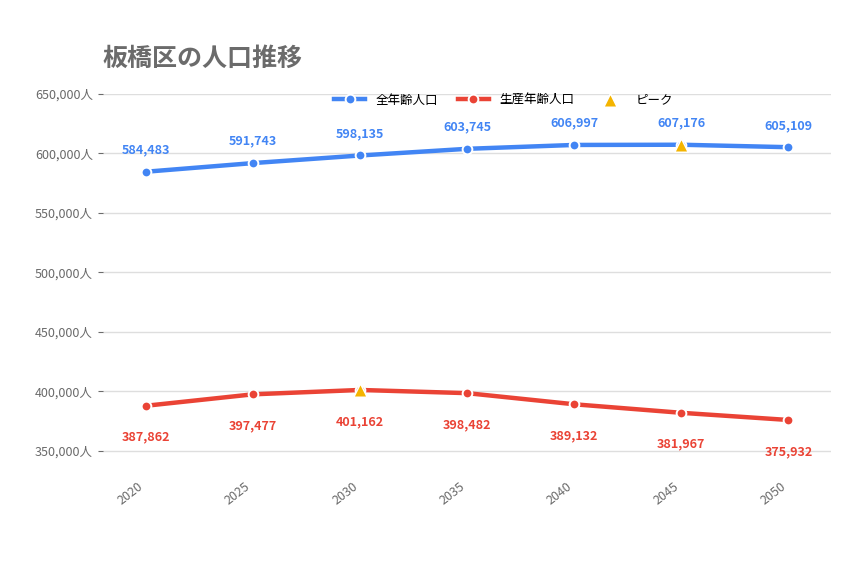Click the y-axis label 450,000人
The height and width of the screenshot is (586, 857).
point(63,332)
